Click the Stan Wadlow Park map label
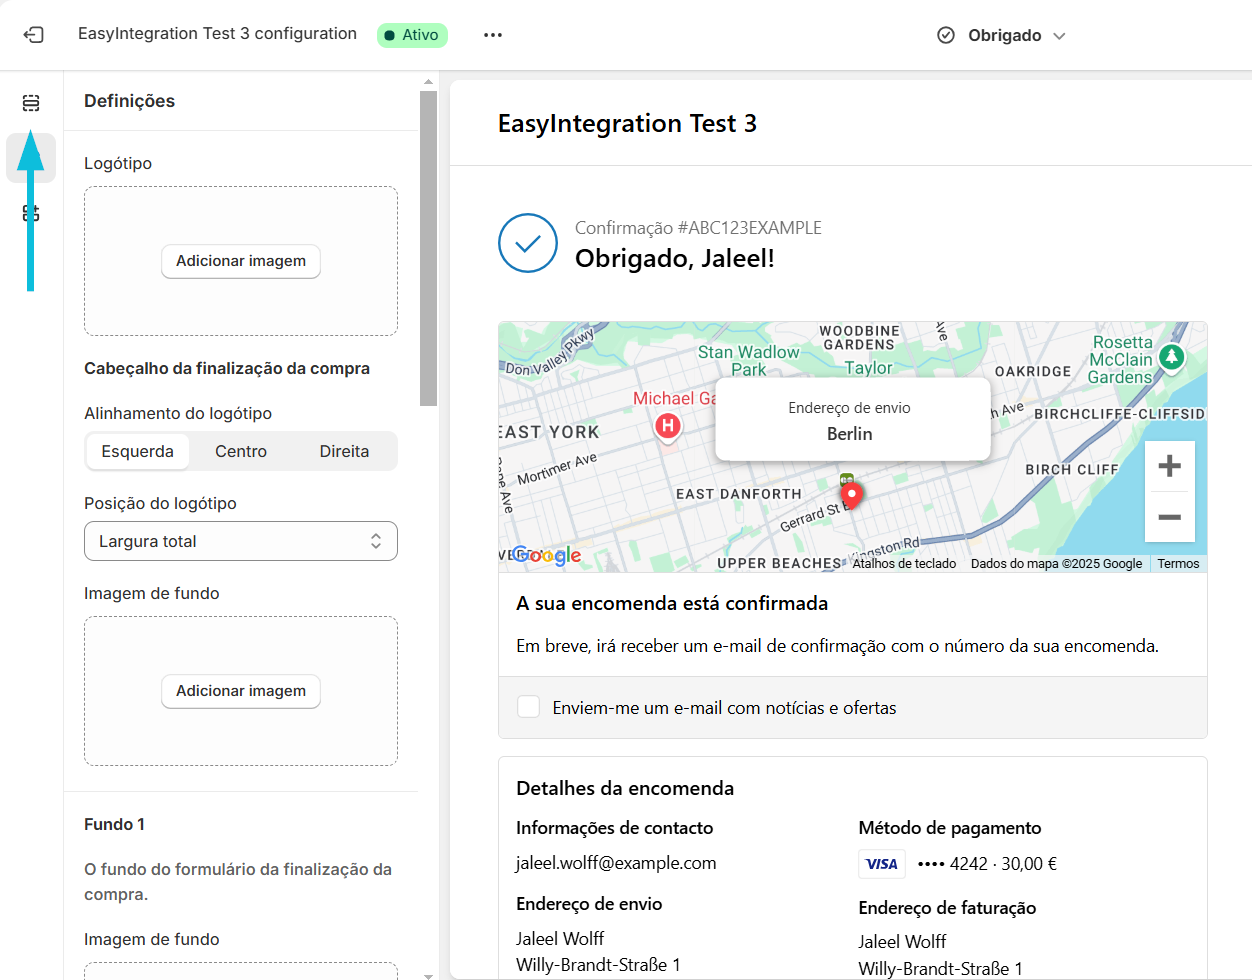Viewport: 1252px width, 980px height. (x=749, y=360)
